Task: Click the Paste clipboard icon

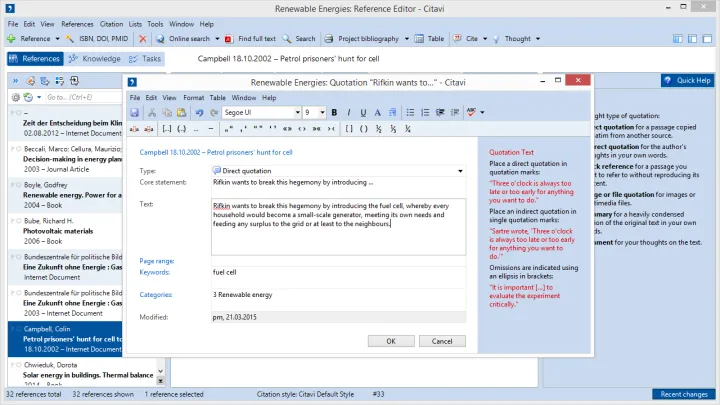Action: [x=181, y=112]
